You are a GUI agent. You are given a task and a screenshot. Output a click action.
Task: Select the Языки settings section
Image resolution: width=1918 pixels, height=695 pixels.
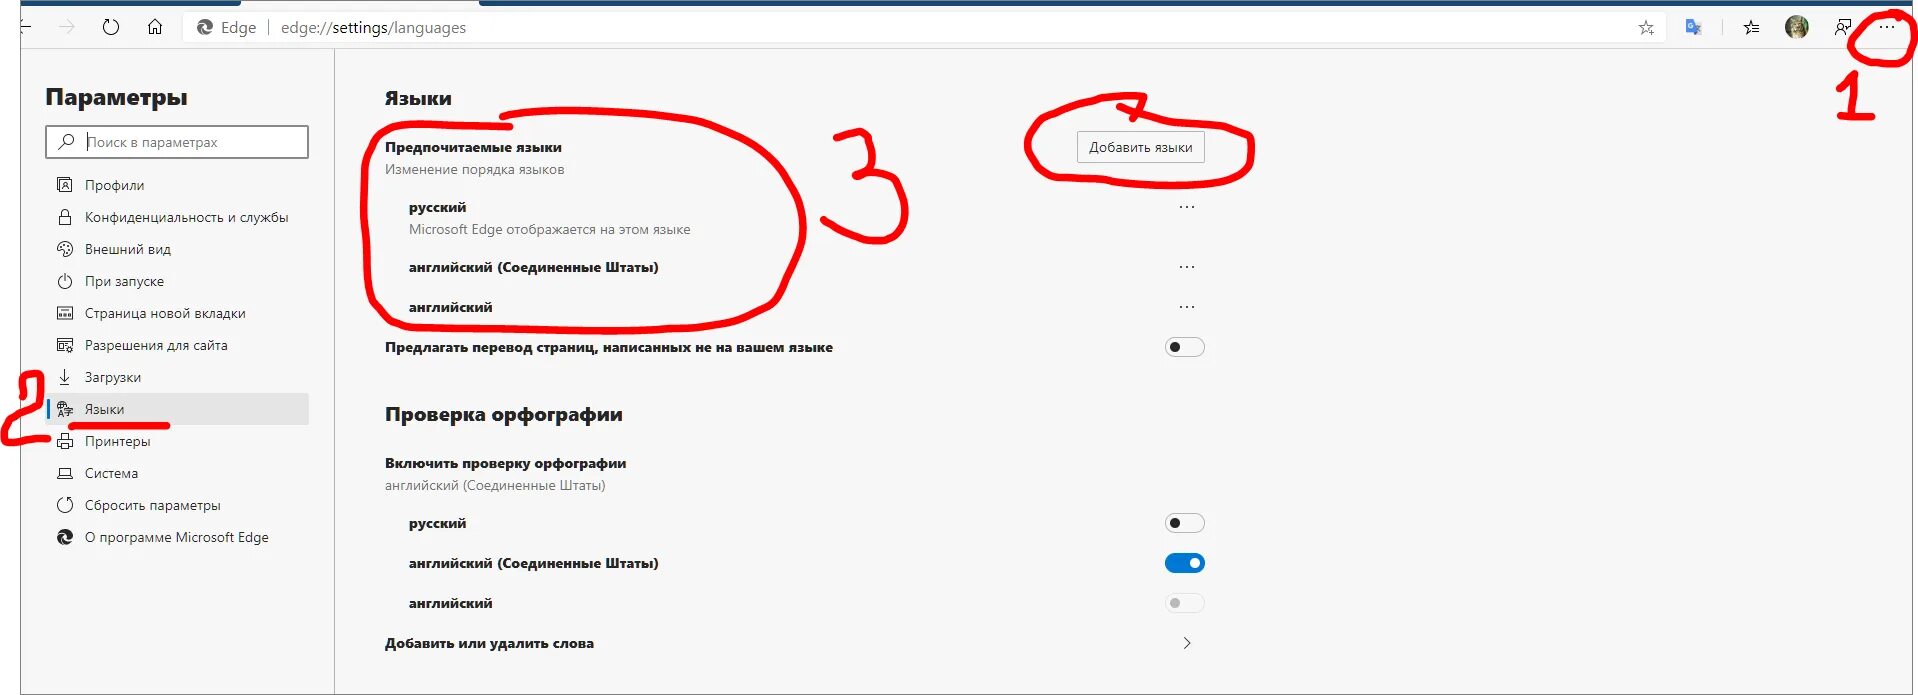(177, 409)
